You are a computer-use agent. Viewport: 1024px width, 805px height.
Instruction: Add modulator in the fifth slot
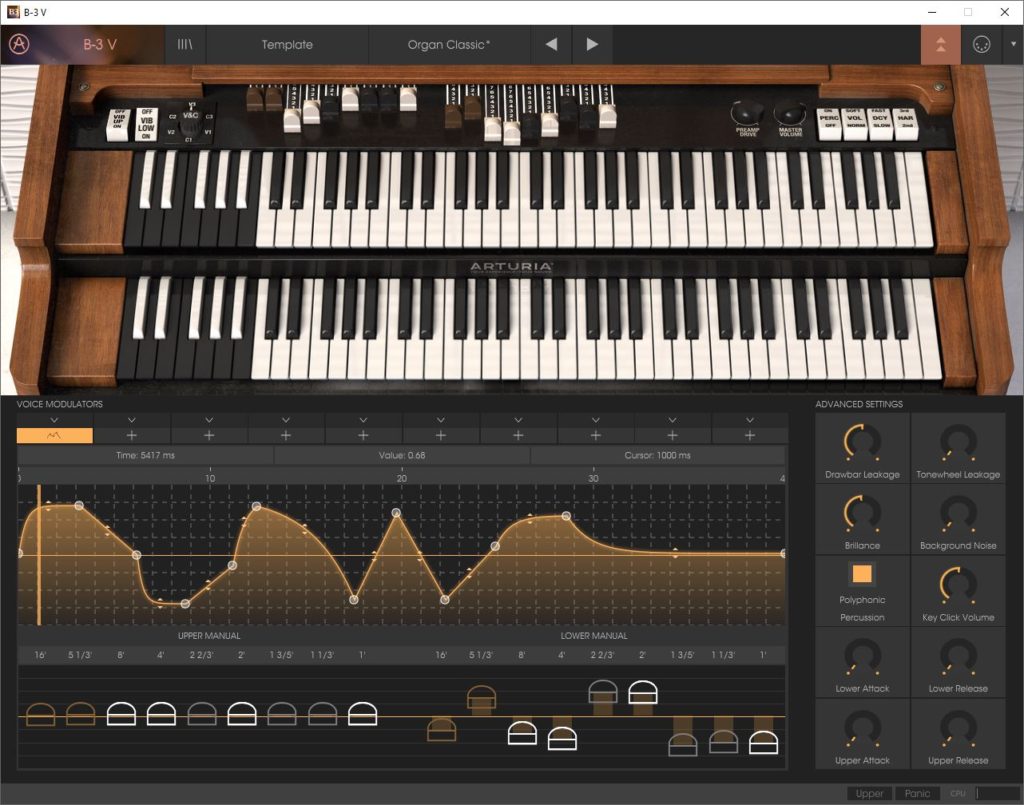coord(363,435)
